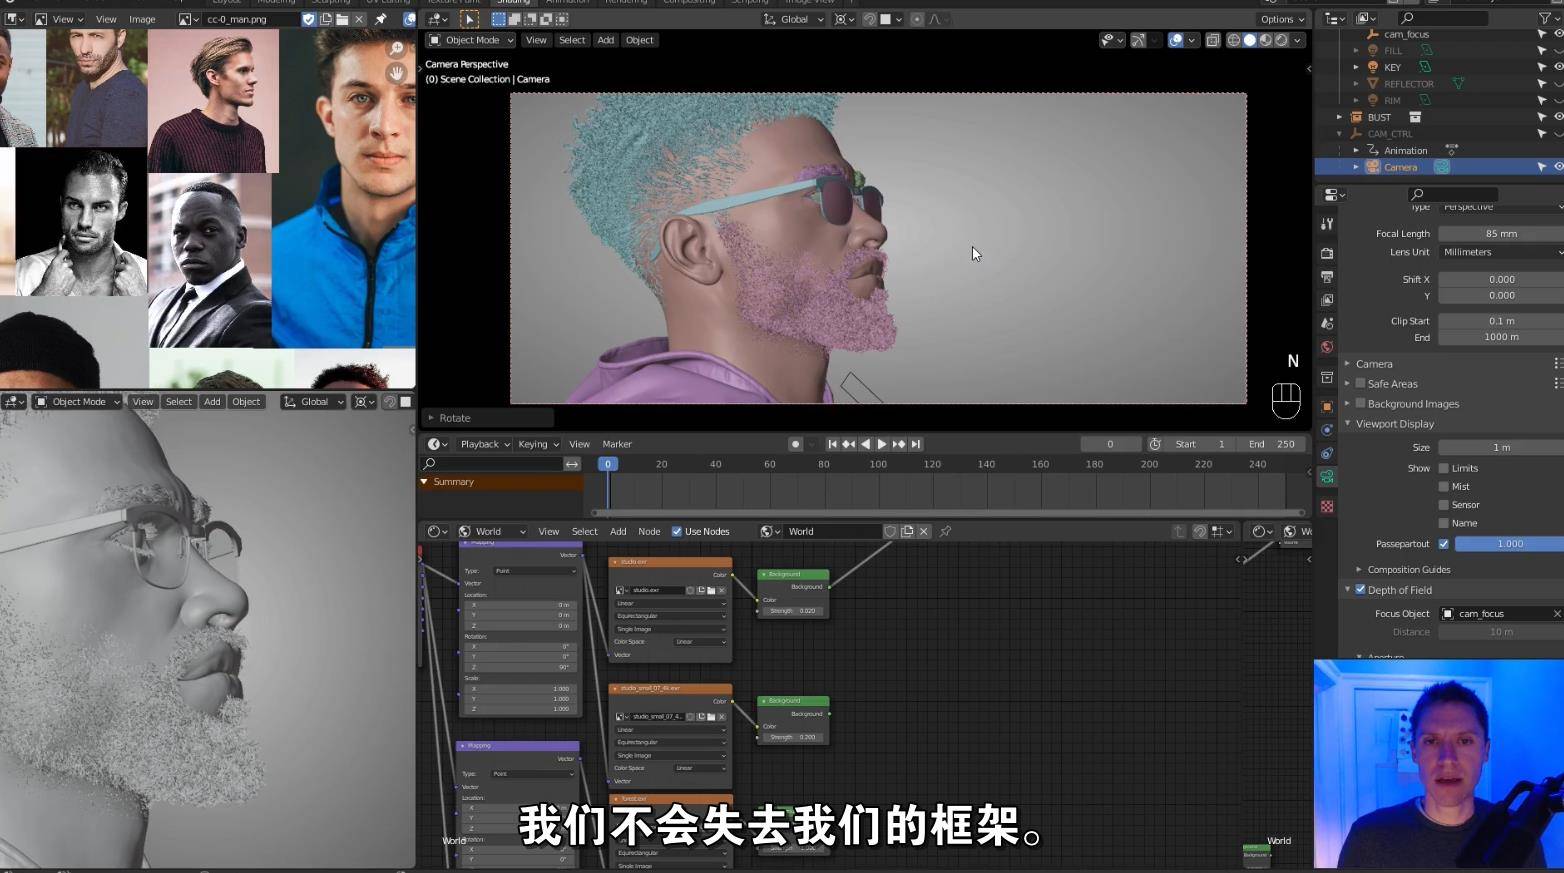The height and width of the screenshot is (873, 1564).
Task: Toggle use preview range clock icon
Action: pyautogui.click(x=1155, y=444)
